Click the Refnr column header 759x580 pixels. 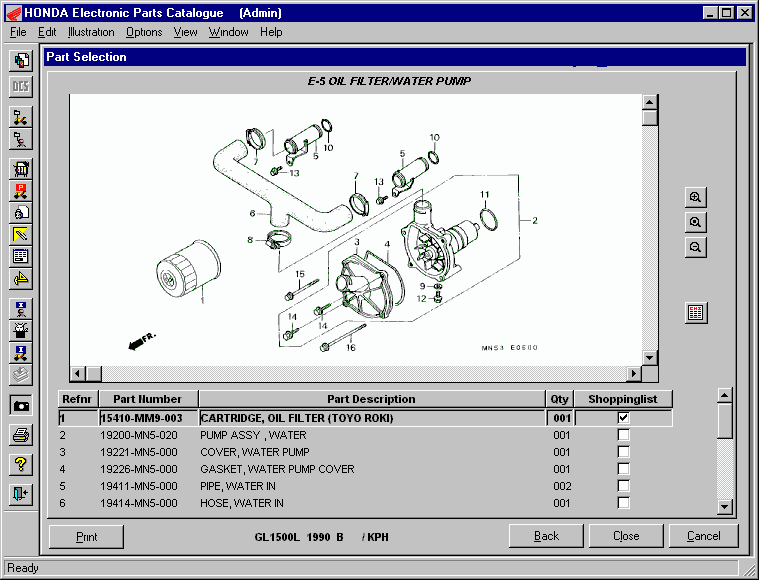(x=77, y=399)
